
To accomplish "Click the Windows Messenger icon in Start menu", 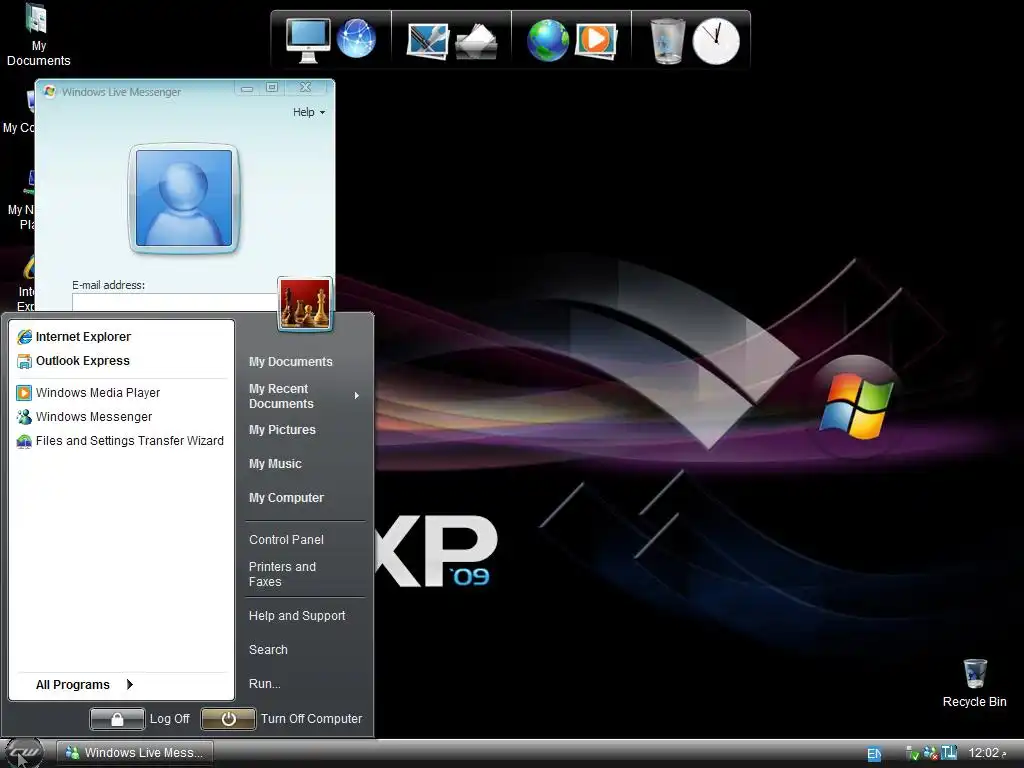I will tap(24, 417).
